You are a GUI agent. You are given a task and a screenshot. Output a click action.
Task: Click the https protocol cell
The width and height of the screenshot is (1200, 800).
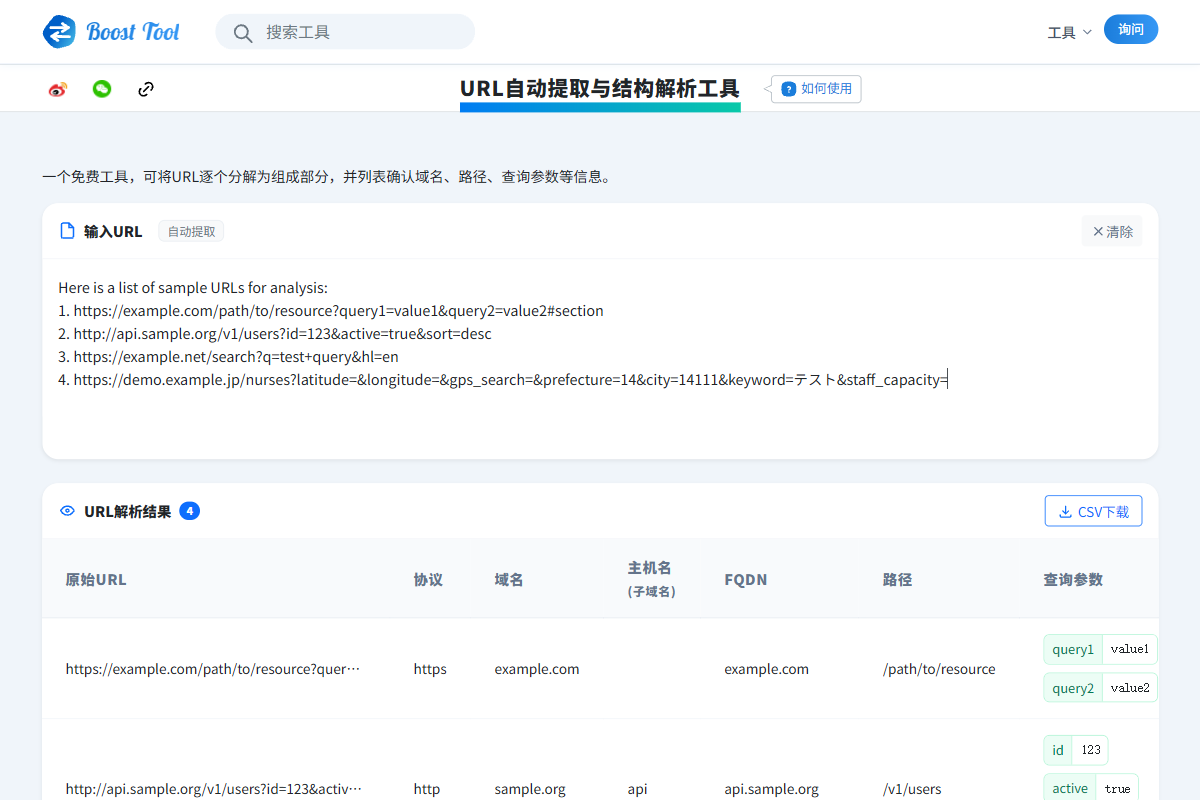[430, 669]
